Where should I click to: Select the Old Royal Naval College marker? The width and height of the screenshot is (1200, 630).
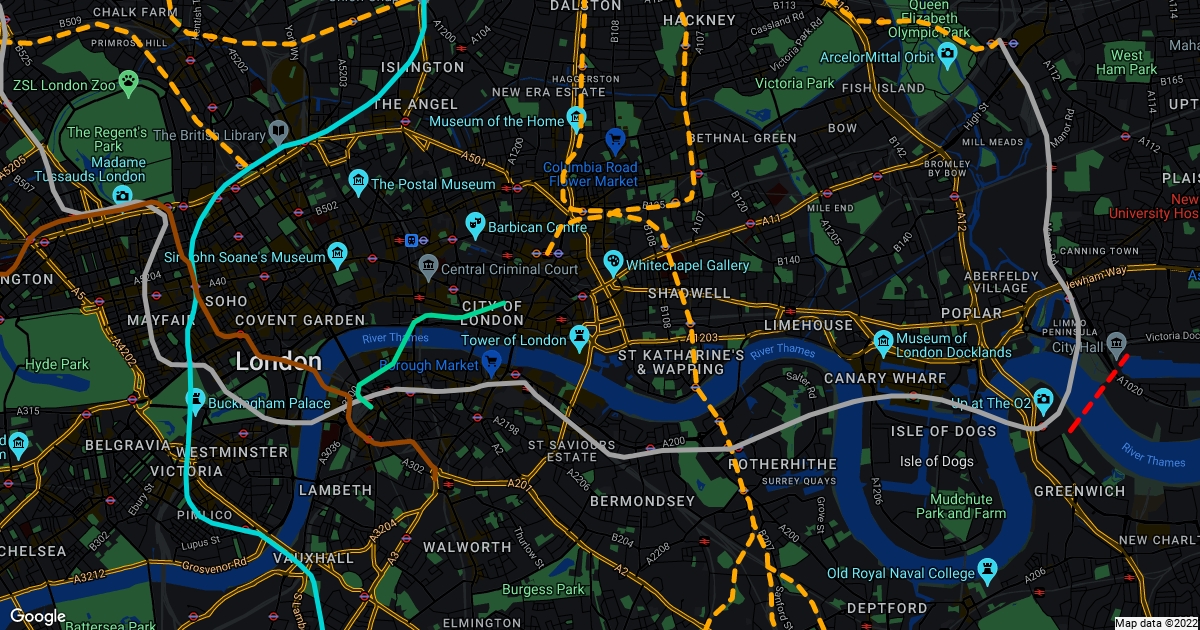click(988, 570)
